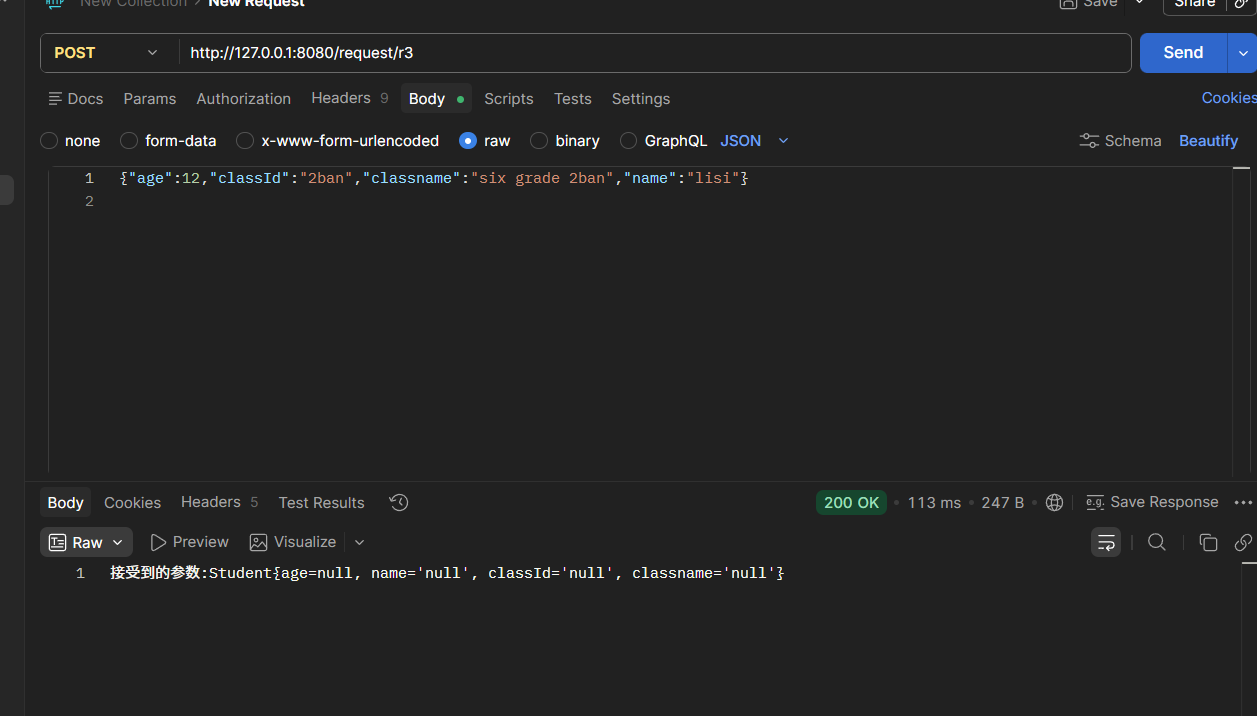Open the request Headers 9 tab

(349, 98)
